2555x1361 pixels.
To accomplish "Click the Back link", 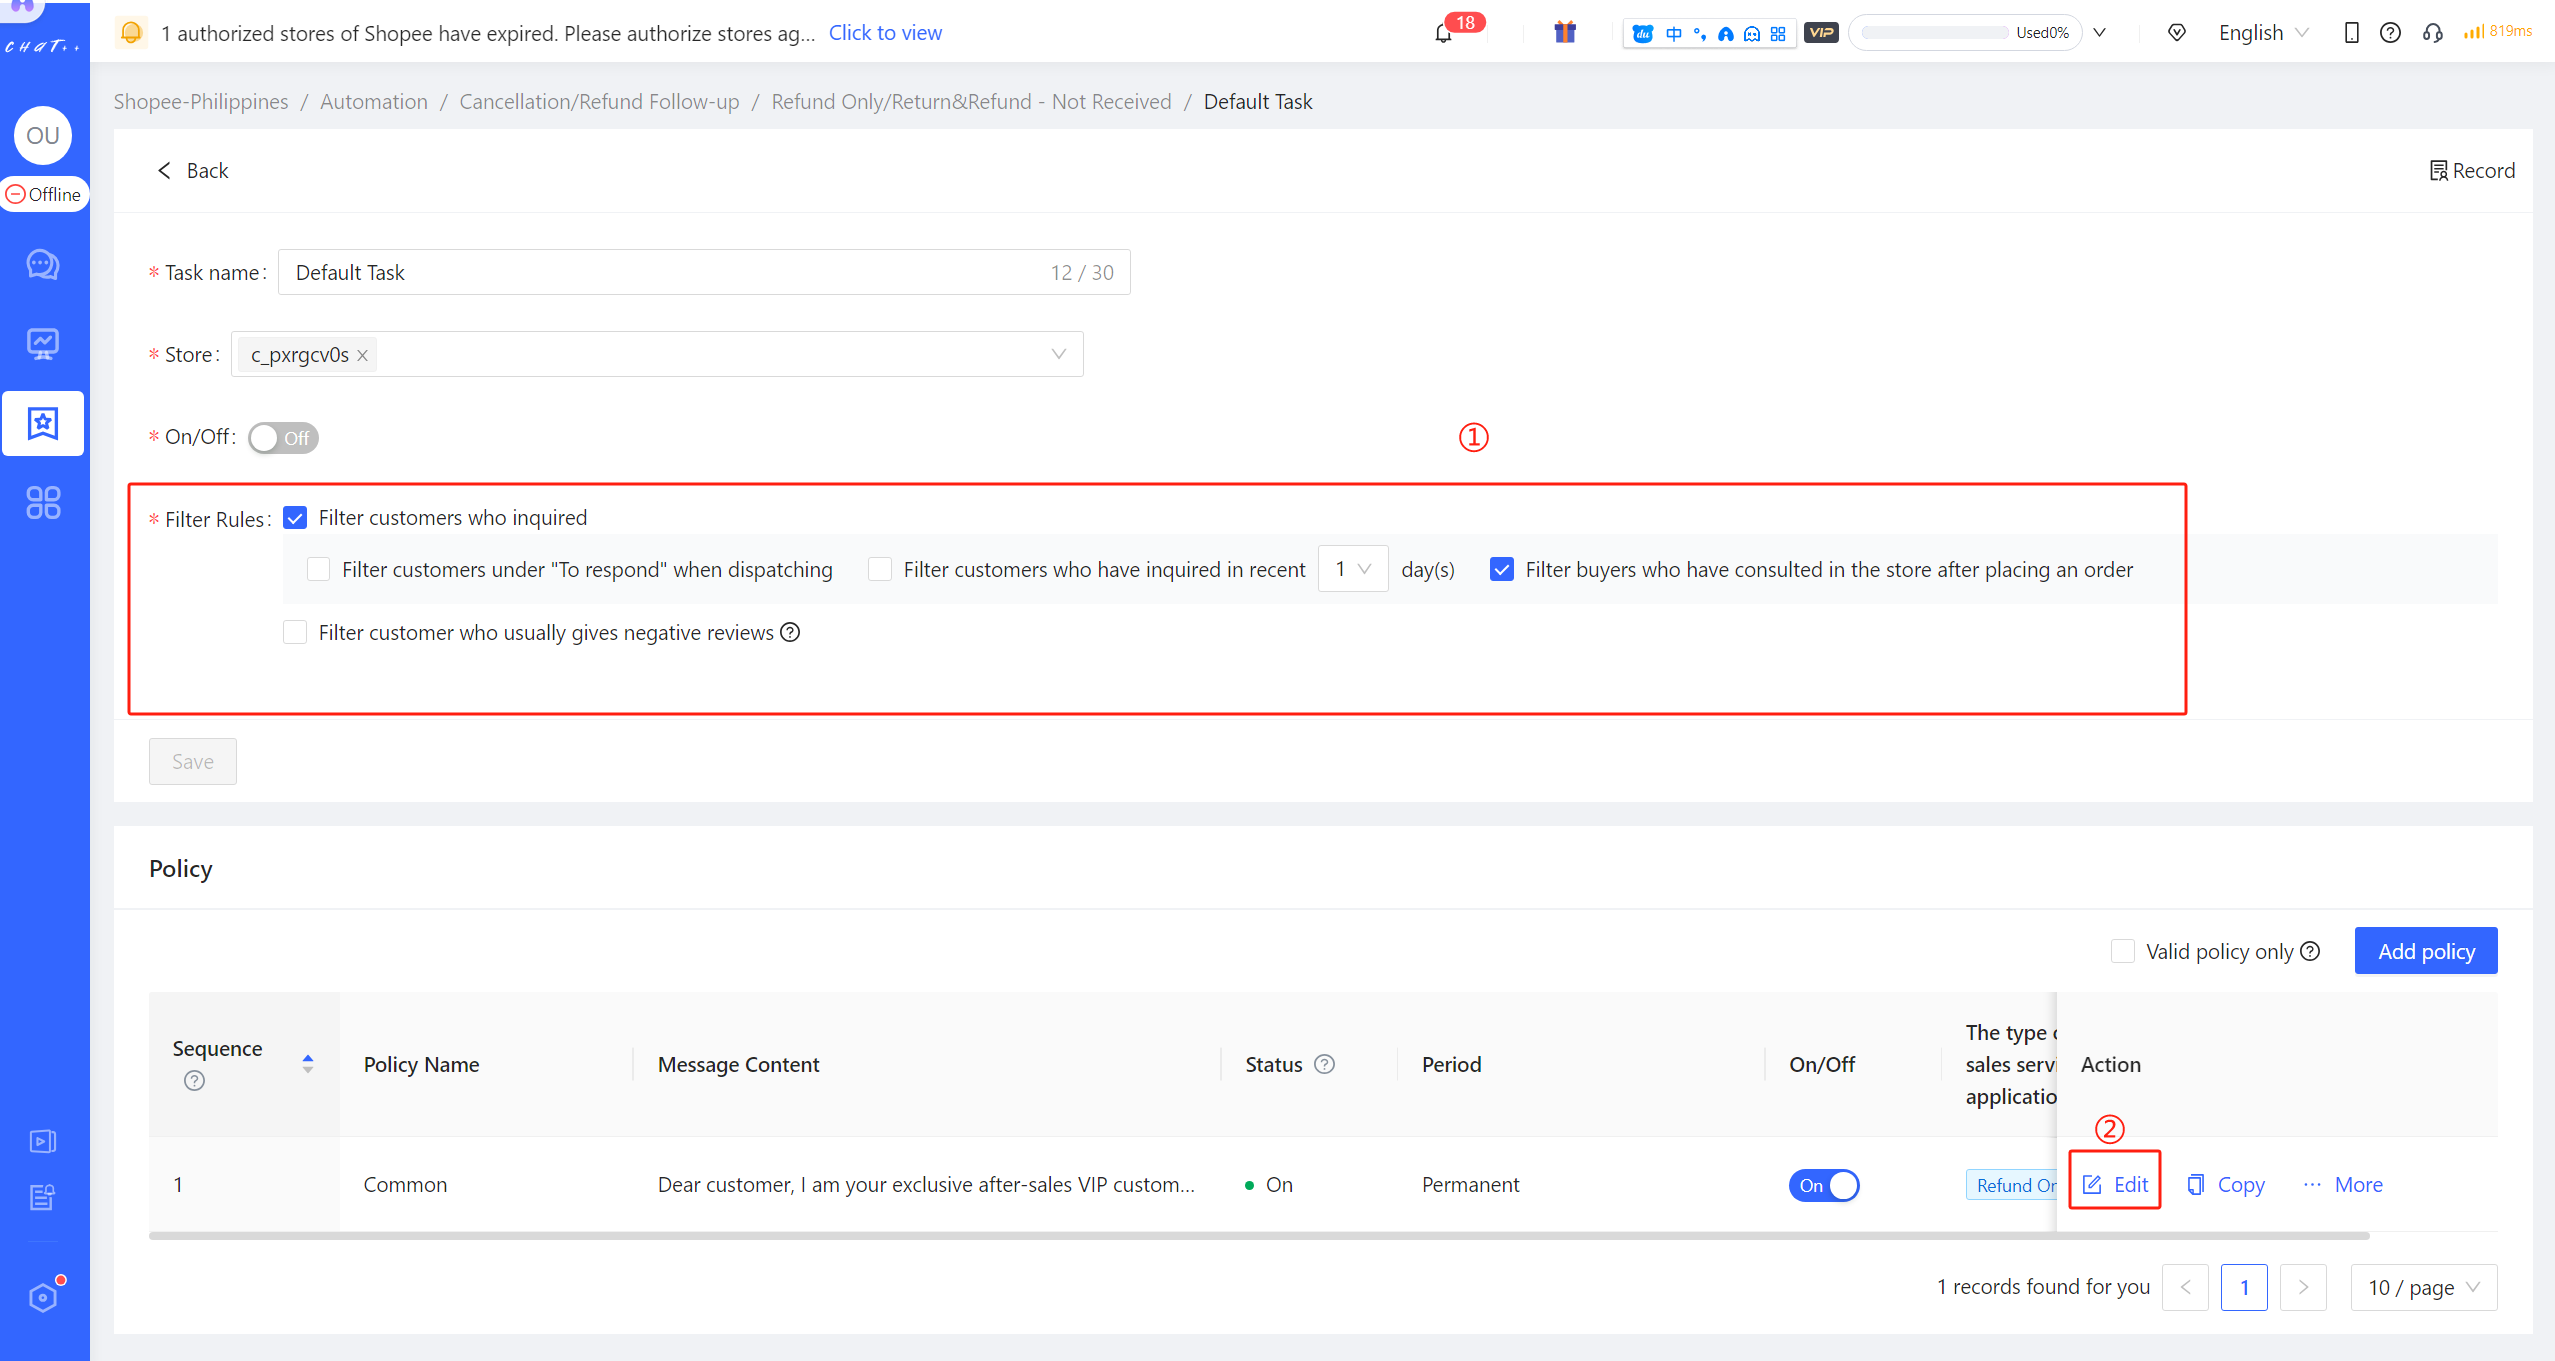I will pyautogui.click(x=193, y=170).
